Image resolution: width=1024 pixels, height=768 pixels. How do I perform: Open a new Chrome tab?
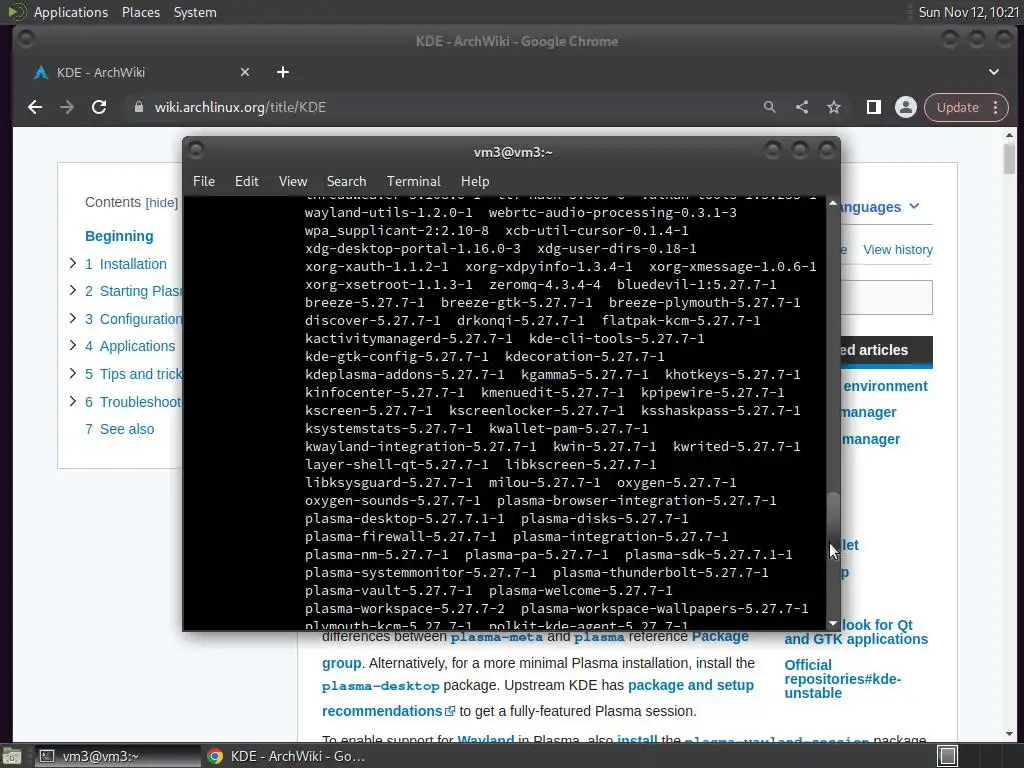coord(283,72)
